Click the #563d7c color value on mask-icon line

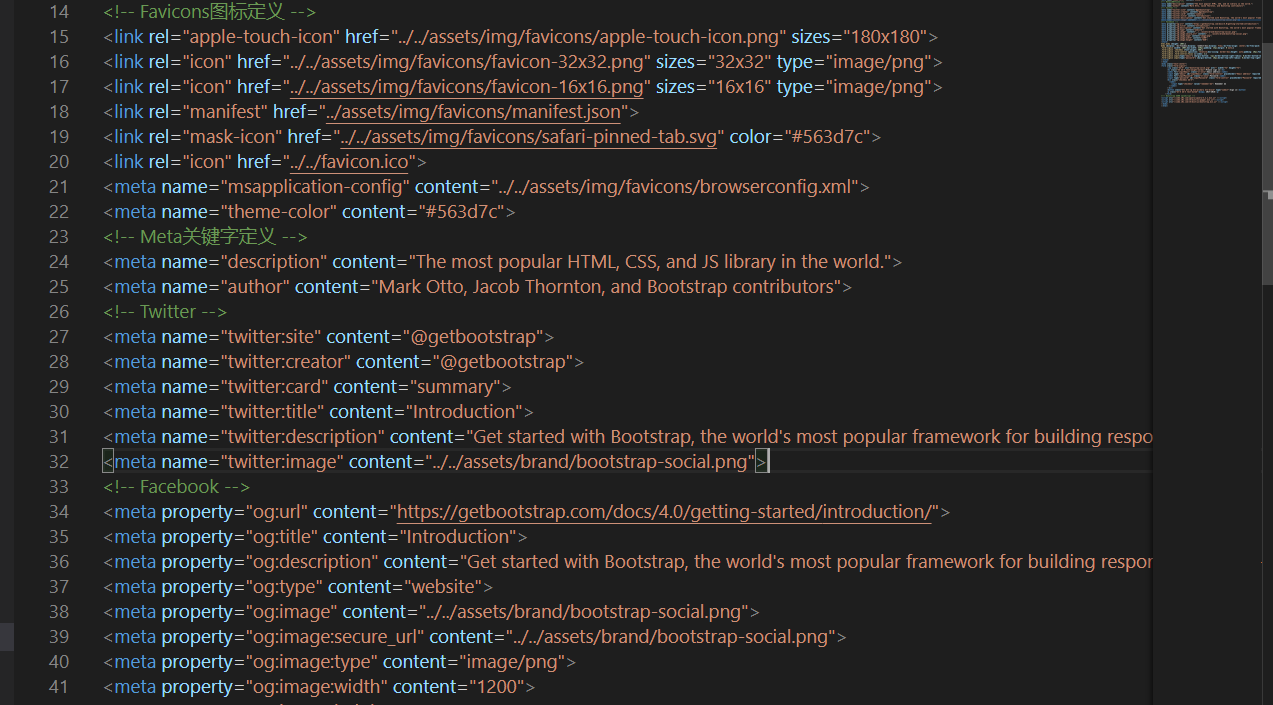point(826,137)
